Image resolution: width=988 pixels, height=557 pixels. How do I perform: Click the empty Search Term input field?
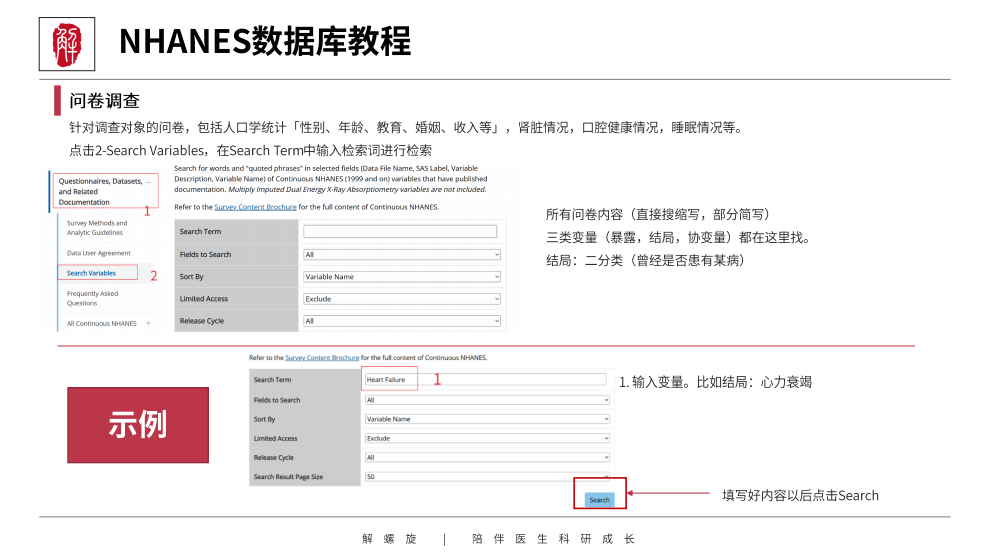[400, 231]
